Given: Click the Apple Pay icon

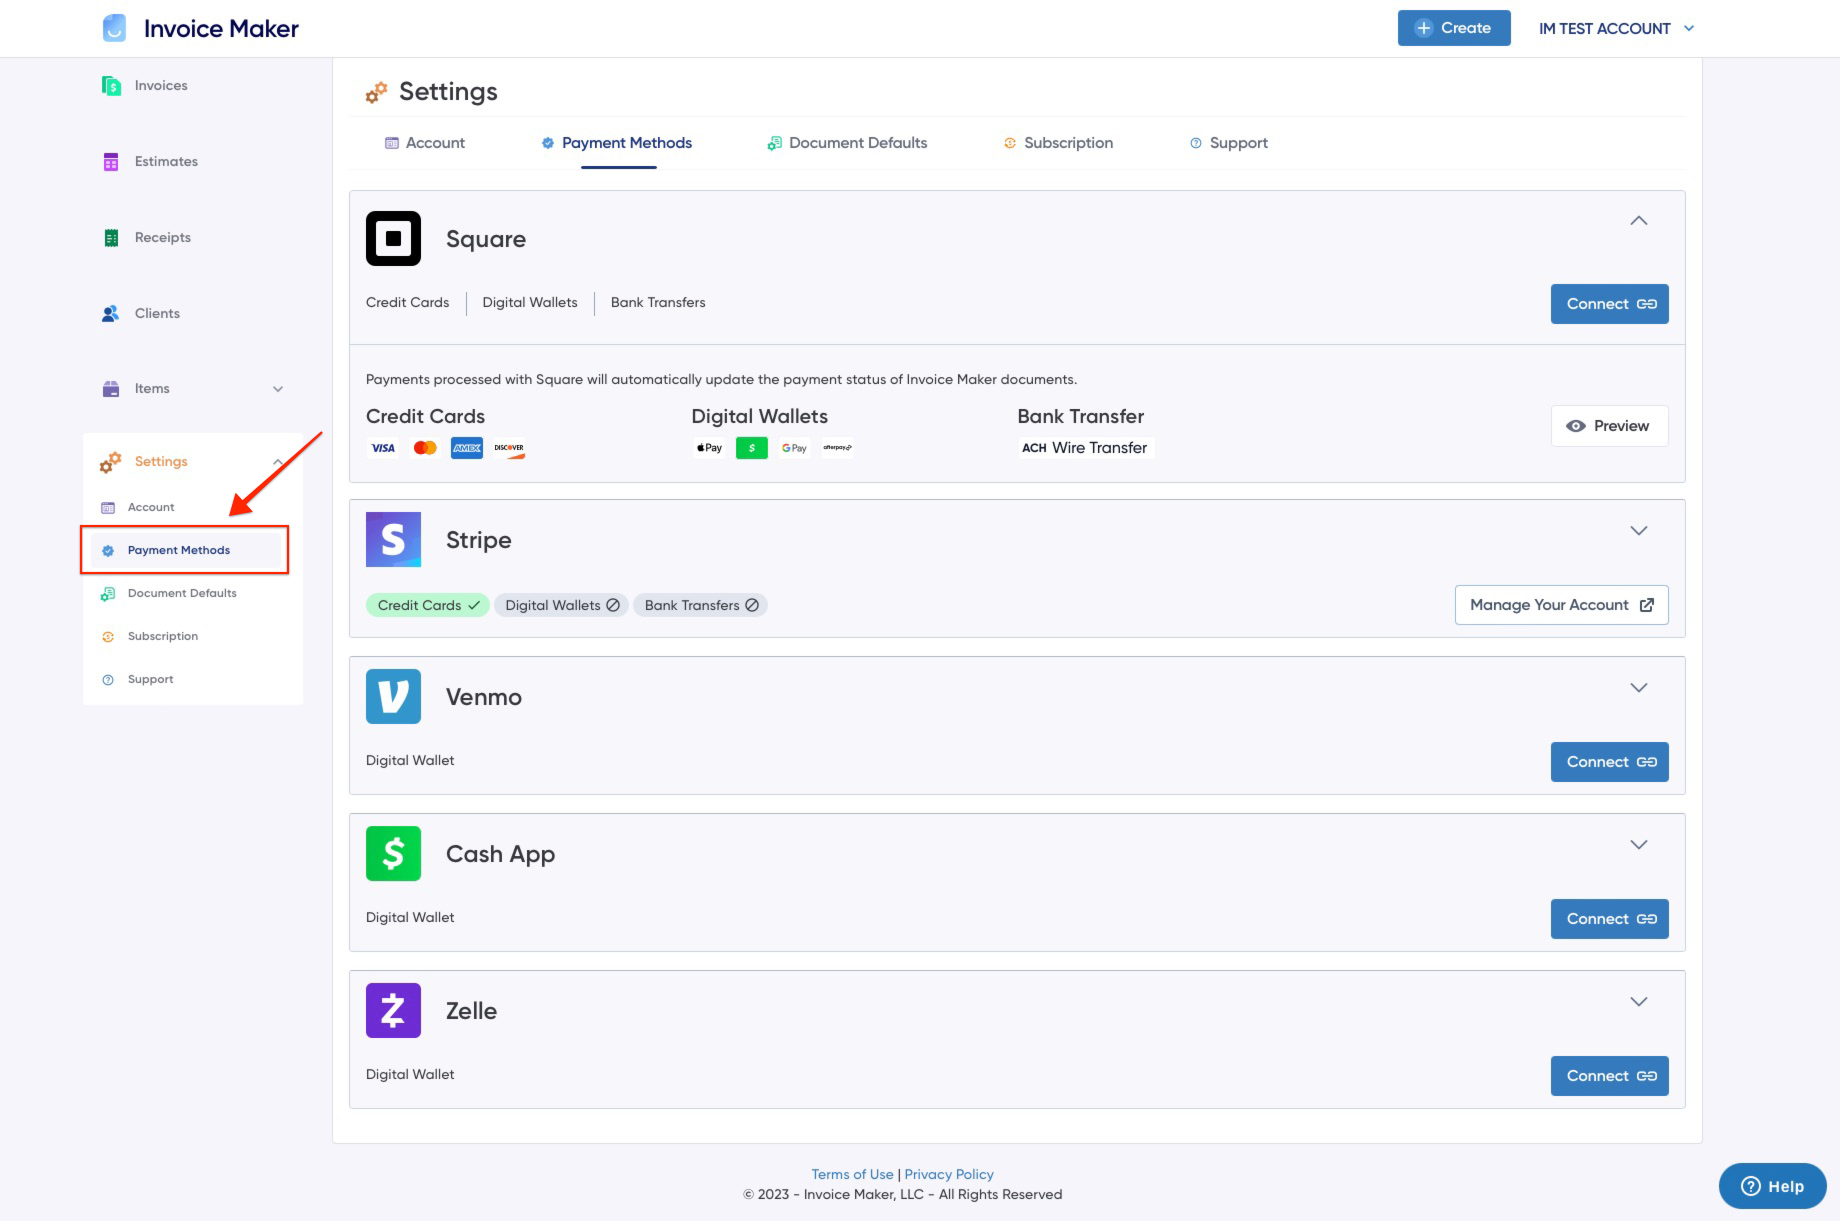Looking at the screenshot, I should click(x=710, y=448).
